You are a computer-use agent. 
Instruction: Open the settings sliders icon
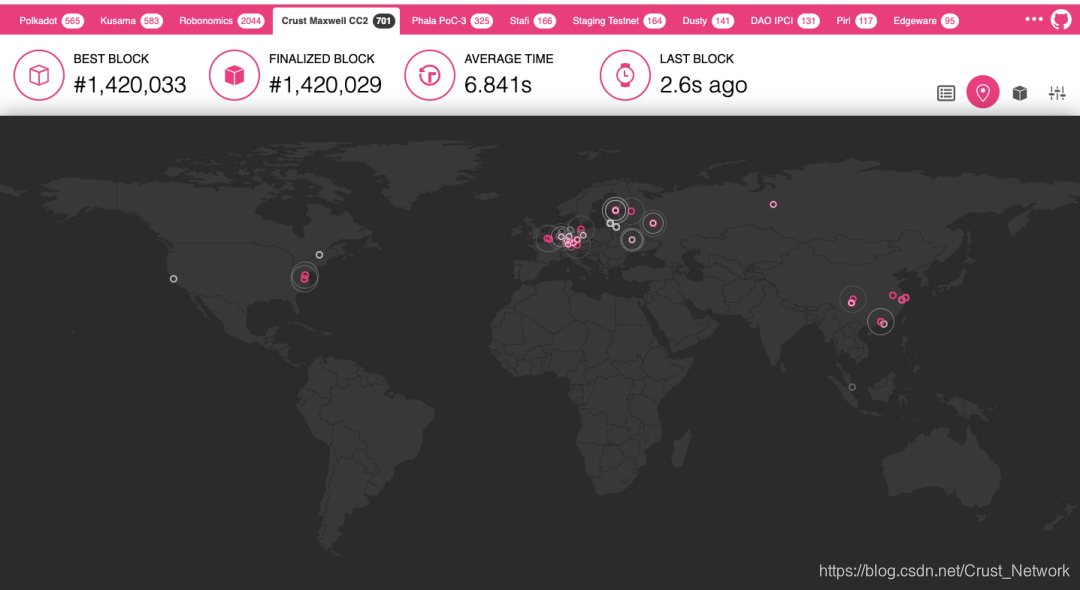tap(1057, 93)
